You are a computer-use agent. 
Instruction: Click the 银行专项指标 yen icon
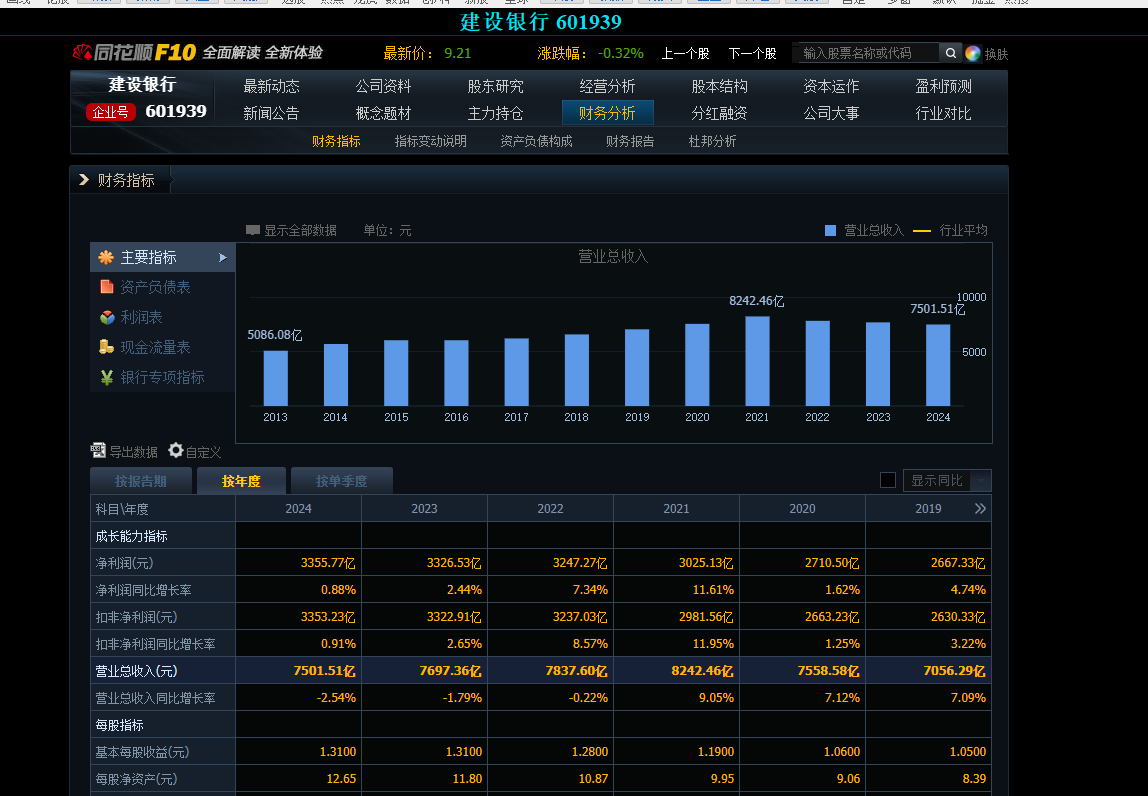coord(107,377)
